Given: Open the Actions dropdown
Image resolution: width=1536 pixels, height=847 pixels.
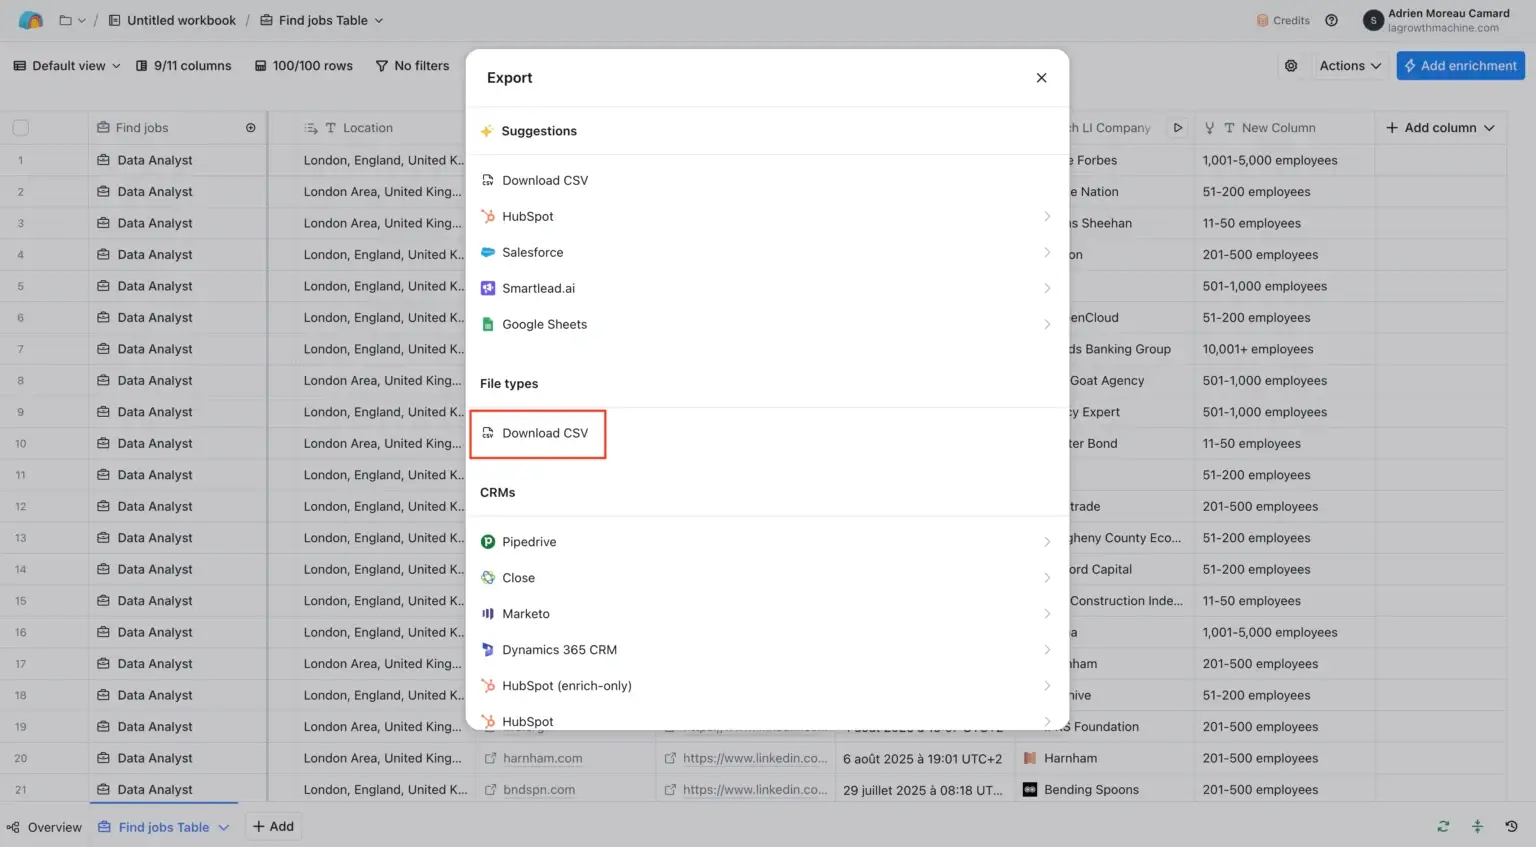Looking at the screenshot, I should tap(1350, 66).
